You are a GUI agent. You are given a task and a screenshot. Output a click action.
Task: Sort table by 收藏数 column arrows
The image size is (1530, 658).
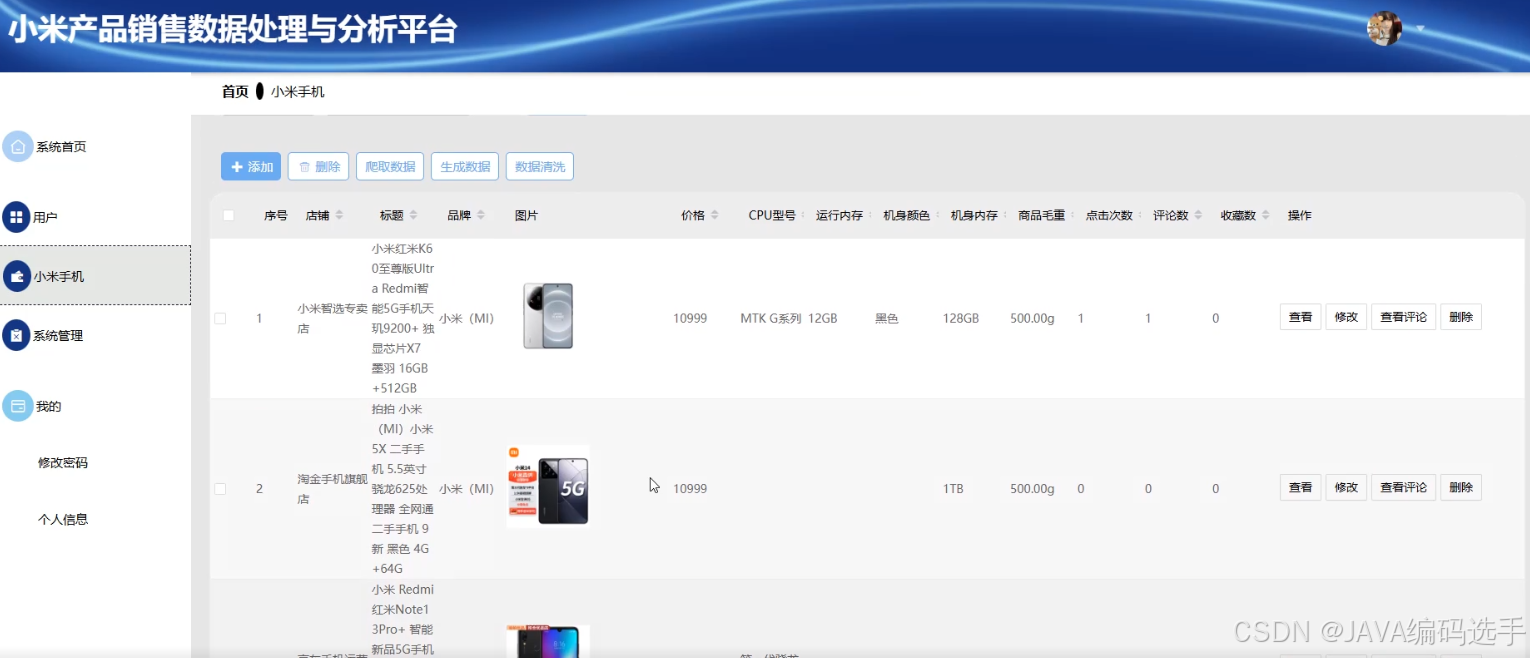(x=1265, y=215)
